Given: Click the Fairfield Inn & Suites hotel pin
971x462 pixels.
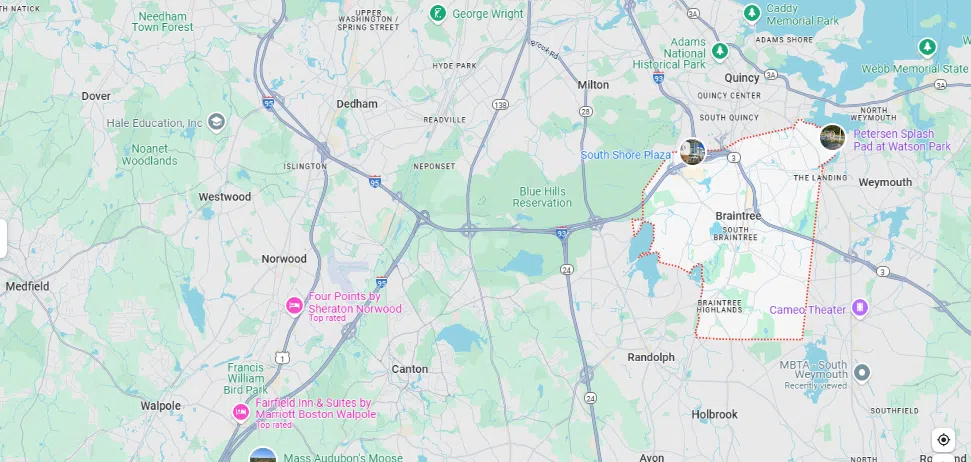Looking at the screenshot, I should [x=241, y=411].
